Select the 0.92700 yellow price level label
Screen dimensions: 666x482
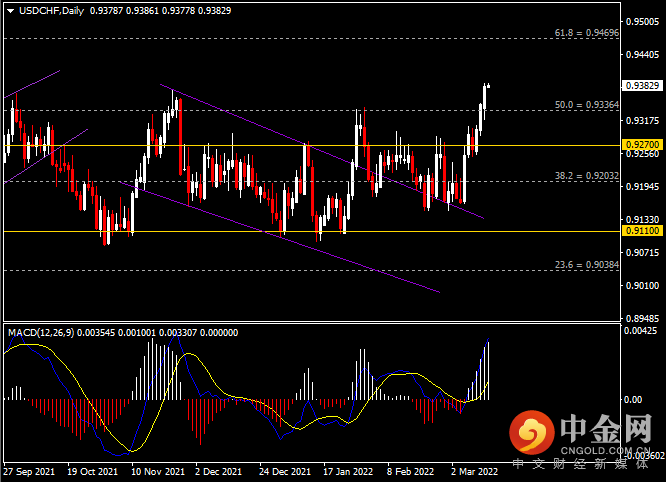click(642, 145)
